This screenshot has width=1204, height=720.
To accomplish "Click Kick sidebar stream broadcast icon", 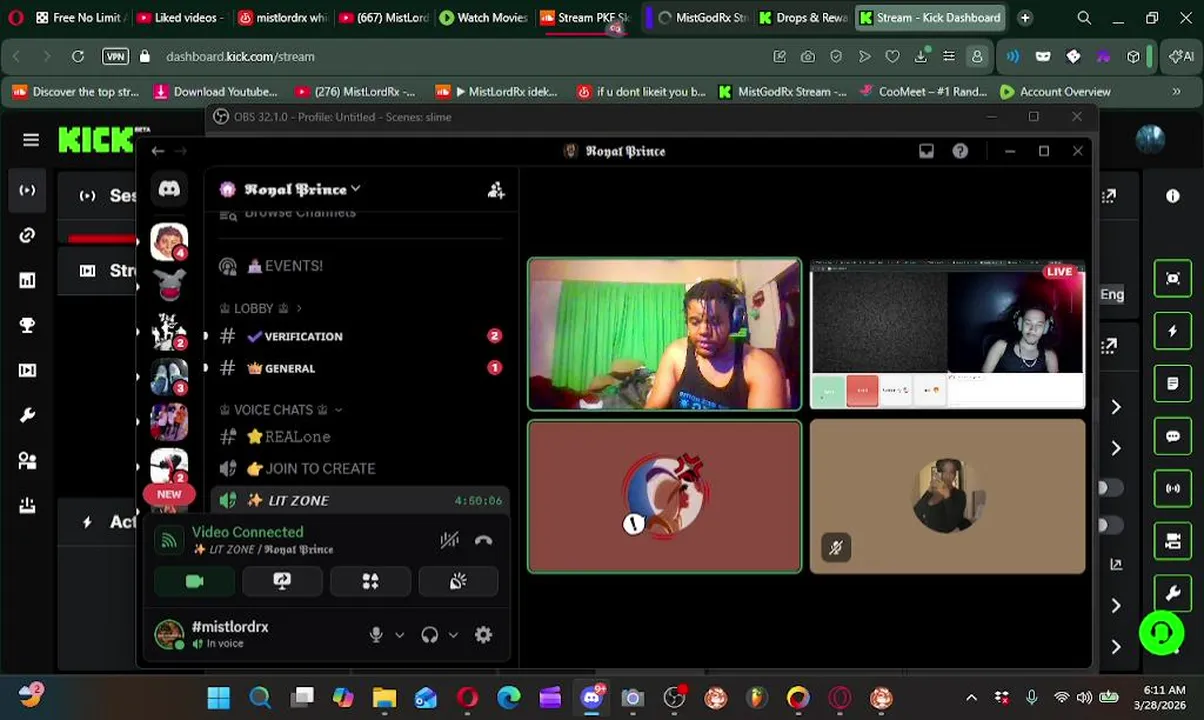I will click(x=27, y=190).
